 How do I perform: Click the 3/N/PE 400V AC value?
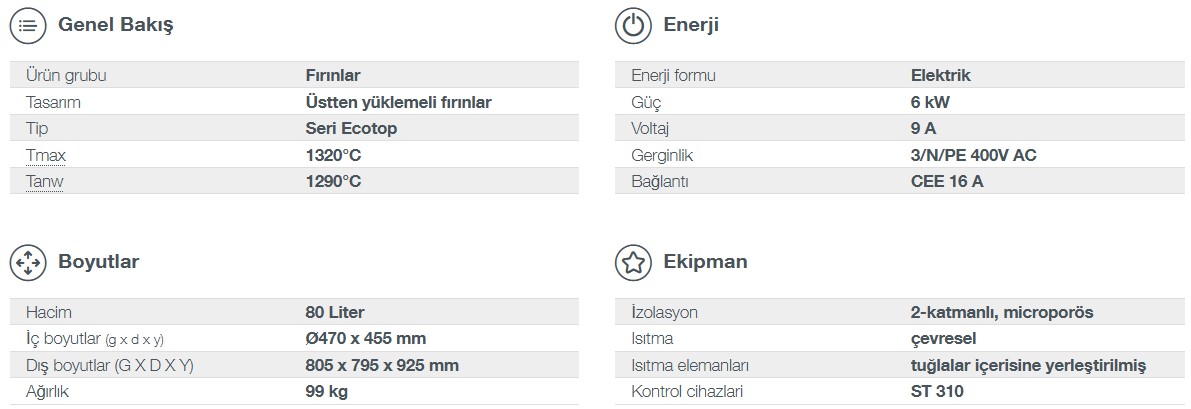(x=973, y=156)
